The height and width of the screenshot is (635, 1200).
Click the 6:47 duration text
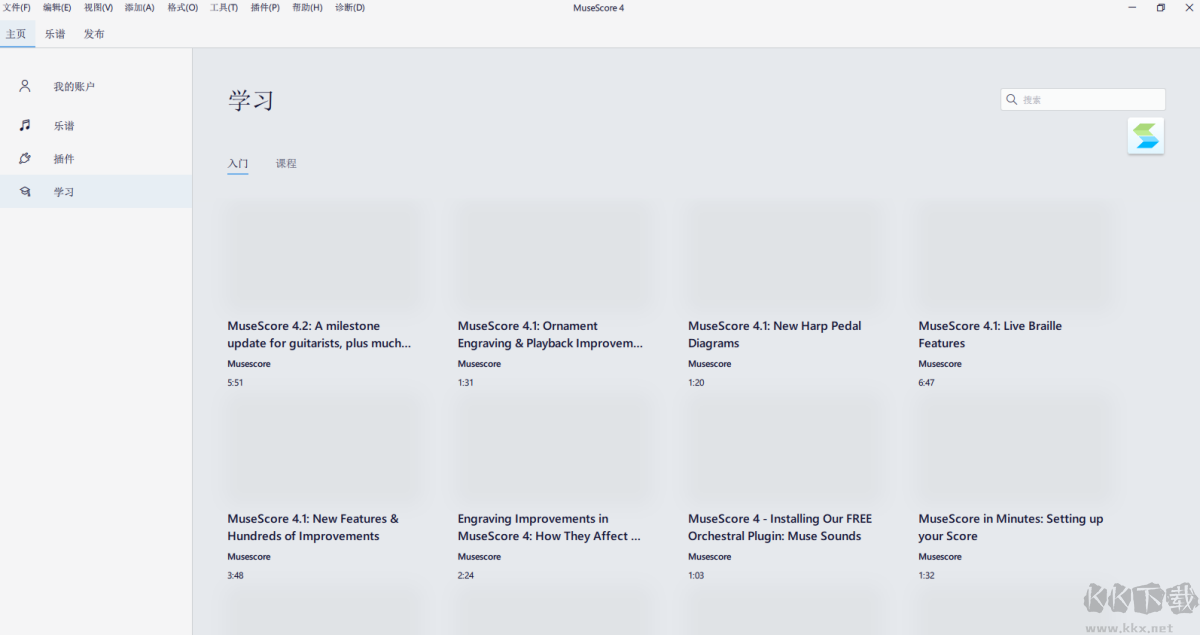click(x=927, y=383)
